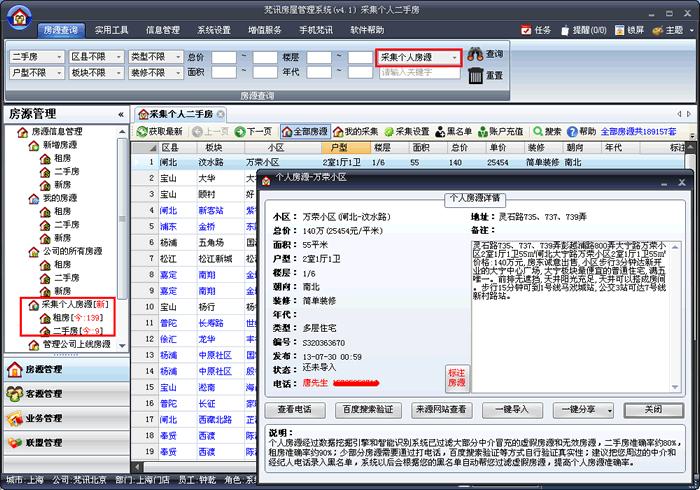Click the 来源网站查看 button
Screen dimensions: 700x490
(x=441, y=410)
